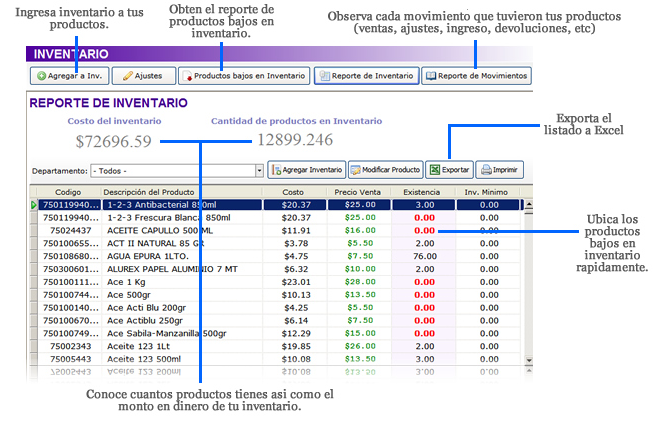Open Productos bajos en Inventario report

[243, 75]
